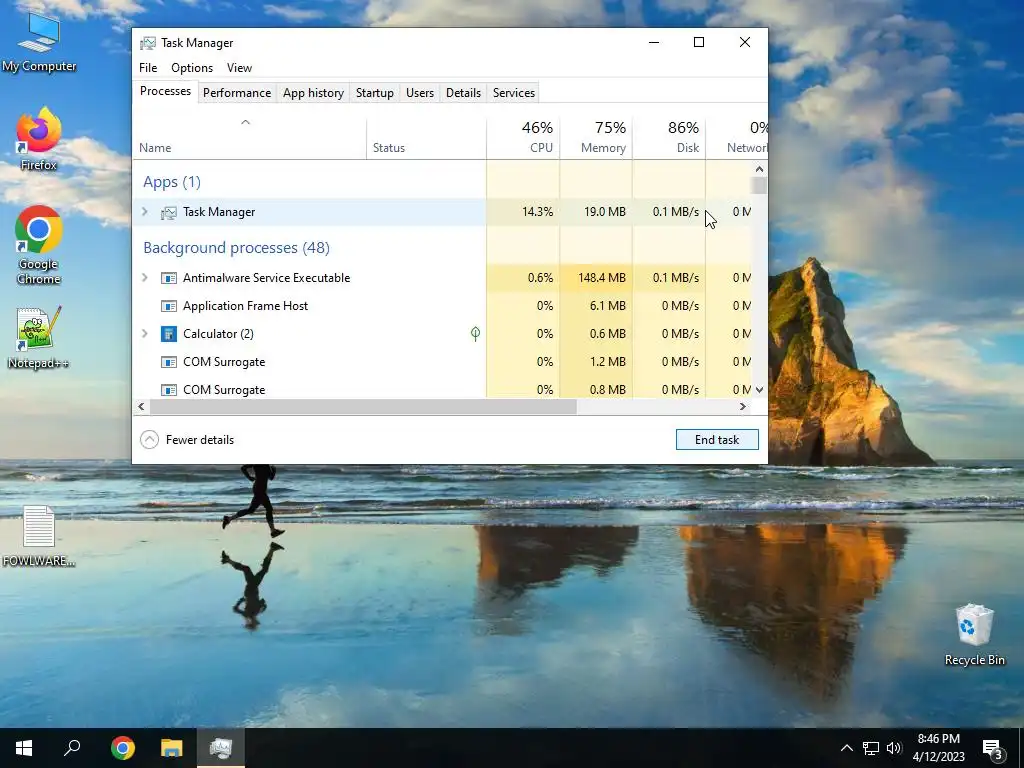
Task: Click vertical scrollbar up arrow
Action: (759, 169)
